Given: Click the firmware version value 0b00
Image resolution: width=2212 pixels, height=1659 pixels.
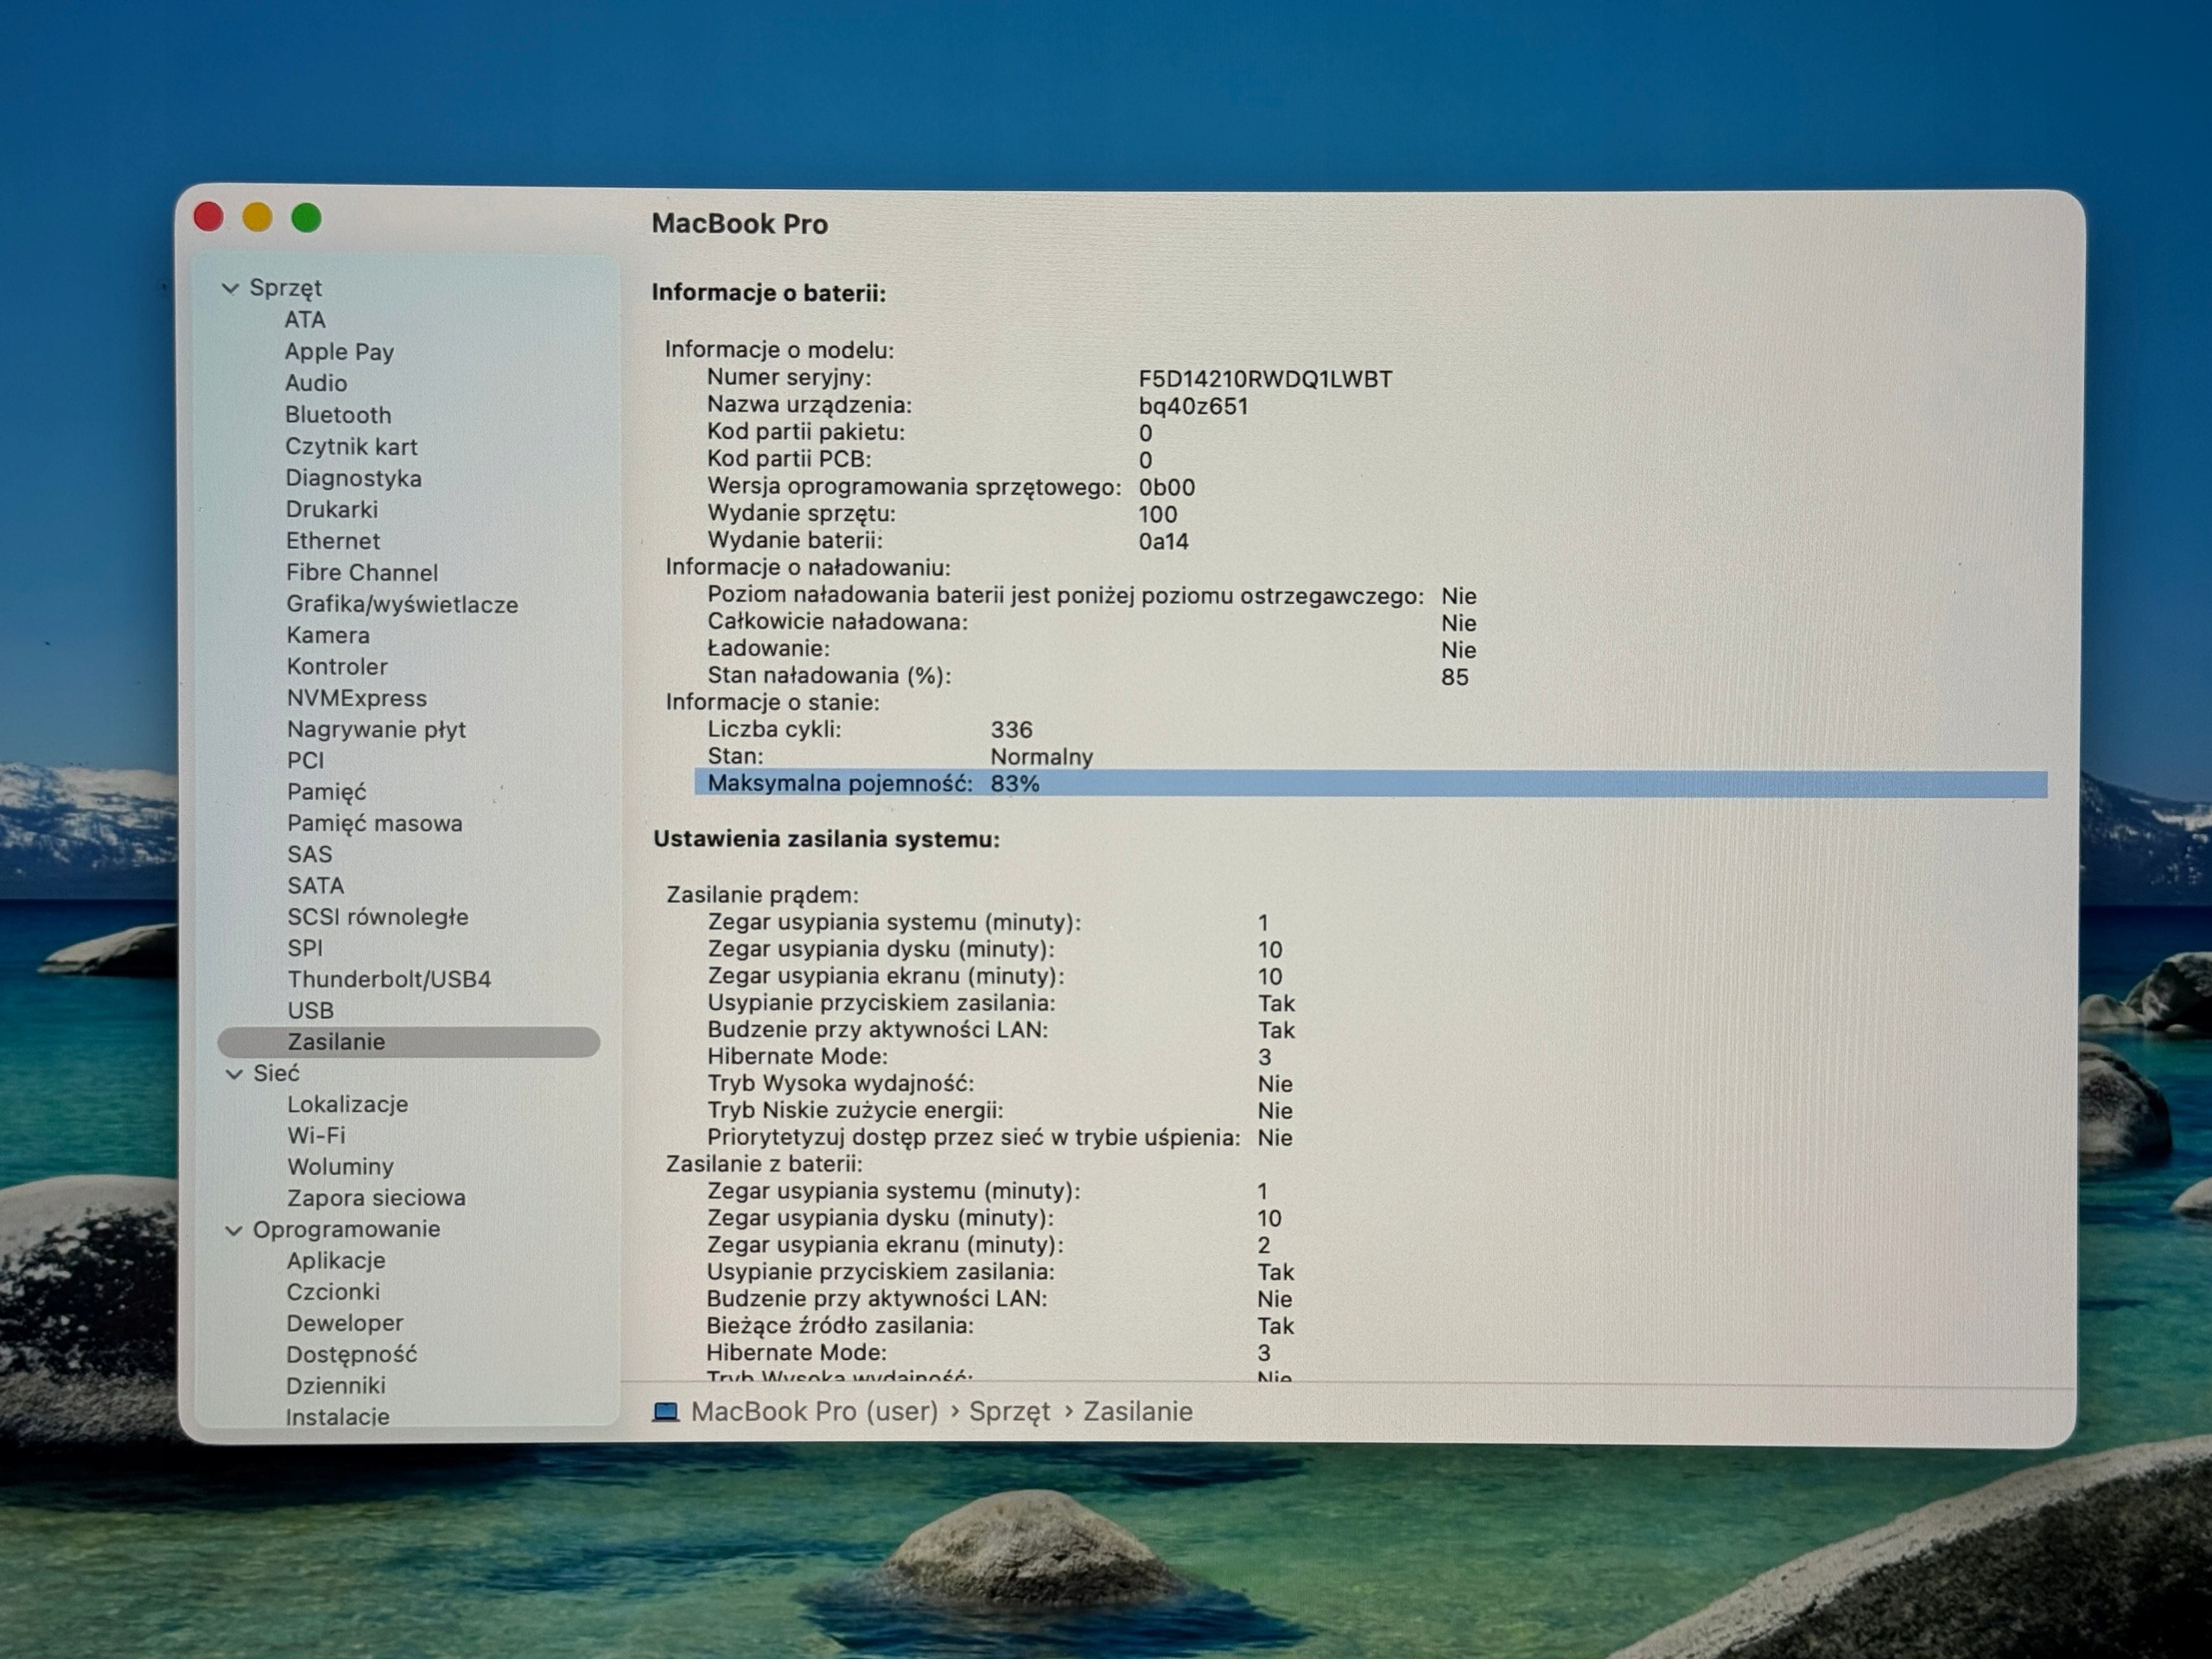Looking at the screenshot, I should (x=1167, y=488).
